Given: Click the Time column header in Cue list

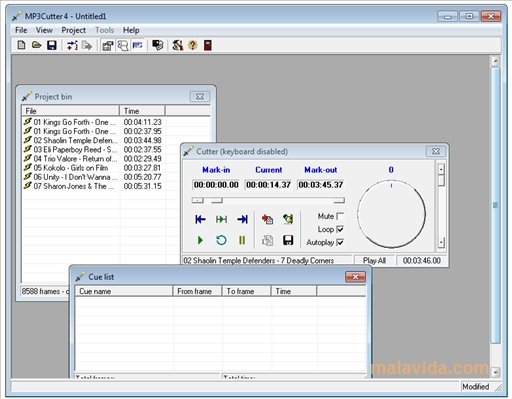Looking at the screenshot, I should click(294, 291).
